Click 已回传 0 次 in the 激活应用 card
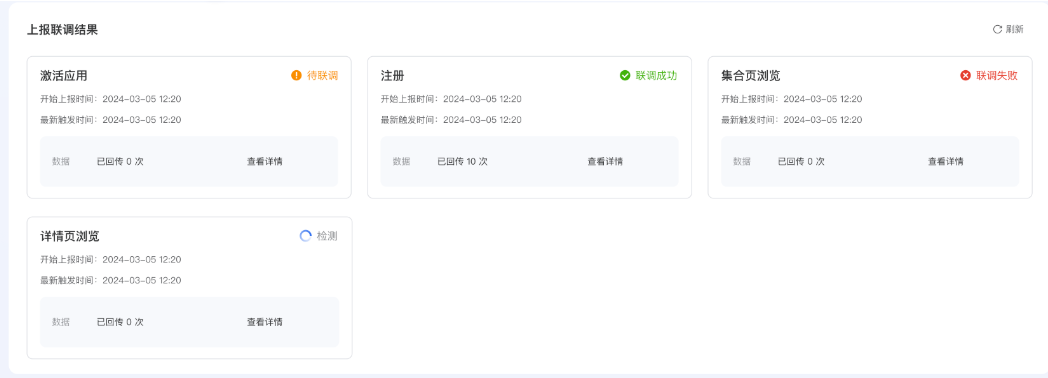Viewport: 1048px width, 378px height. pyautogui.click(x=120, y=162)
